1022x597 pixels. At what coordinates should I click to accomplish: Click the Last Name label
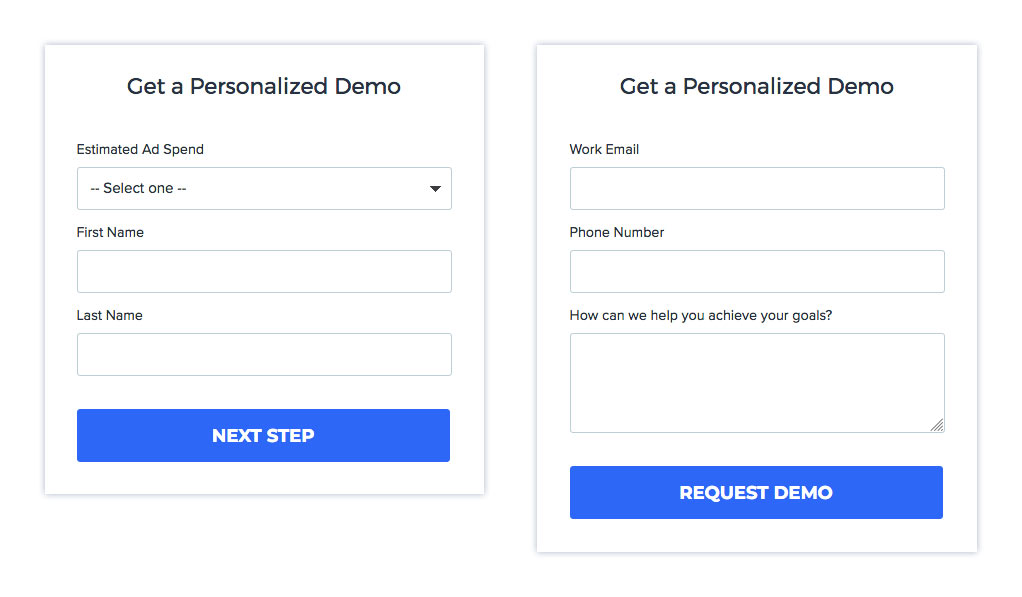110,315
